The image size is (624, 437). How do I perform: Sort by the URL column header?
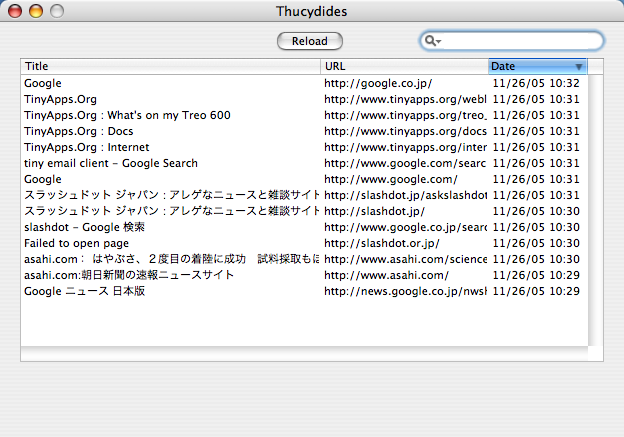tap(404, 66)
